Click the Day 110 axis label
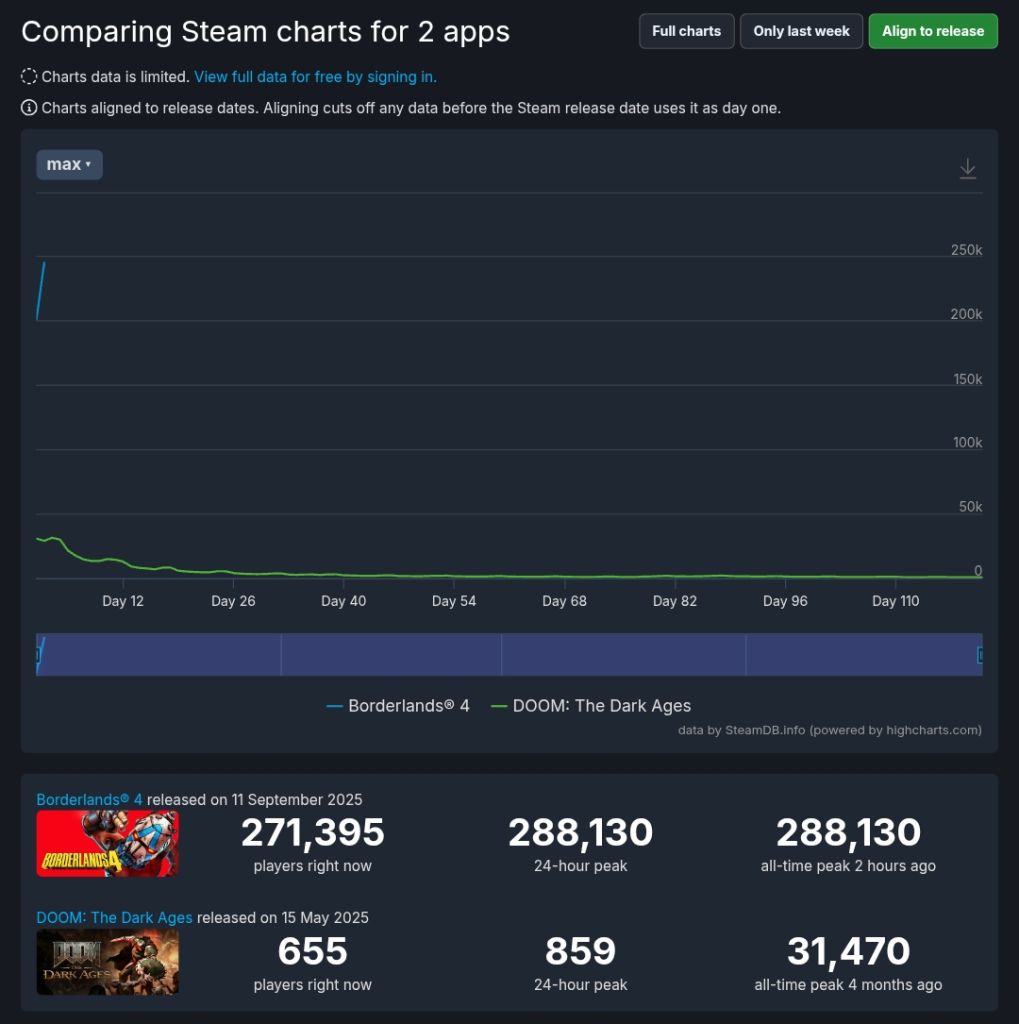The width and height of the screenshot is (1019, 1024). (x=896, y=601)
